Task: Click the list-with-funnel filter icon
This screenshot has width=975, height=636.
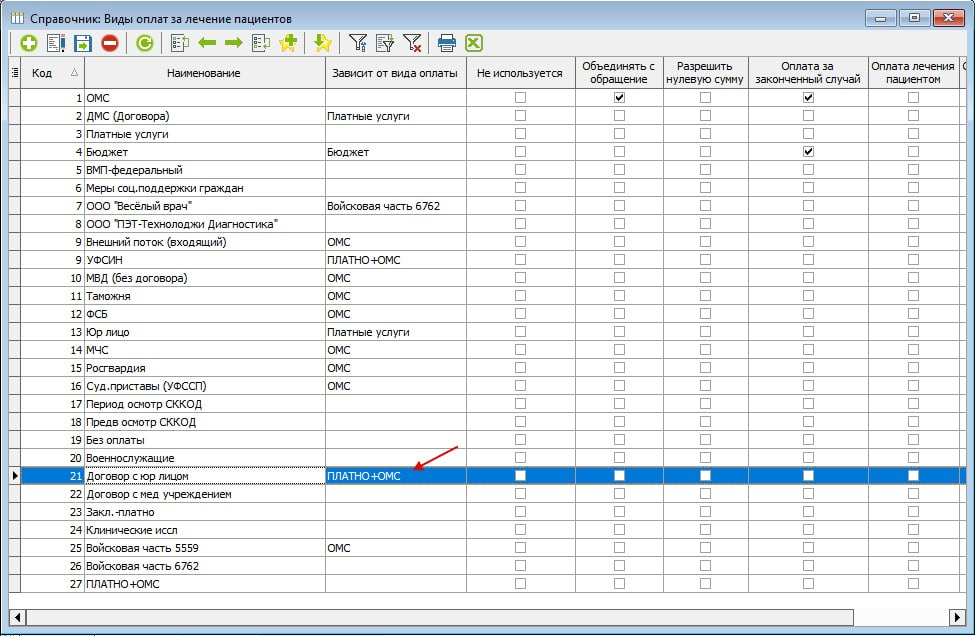Action: point(385,43)
